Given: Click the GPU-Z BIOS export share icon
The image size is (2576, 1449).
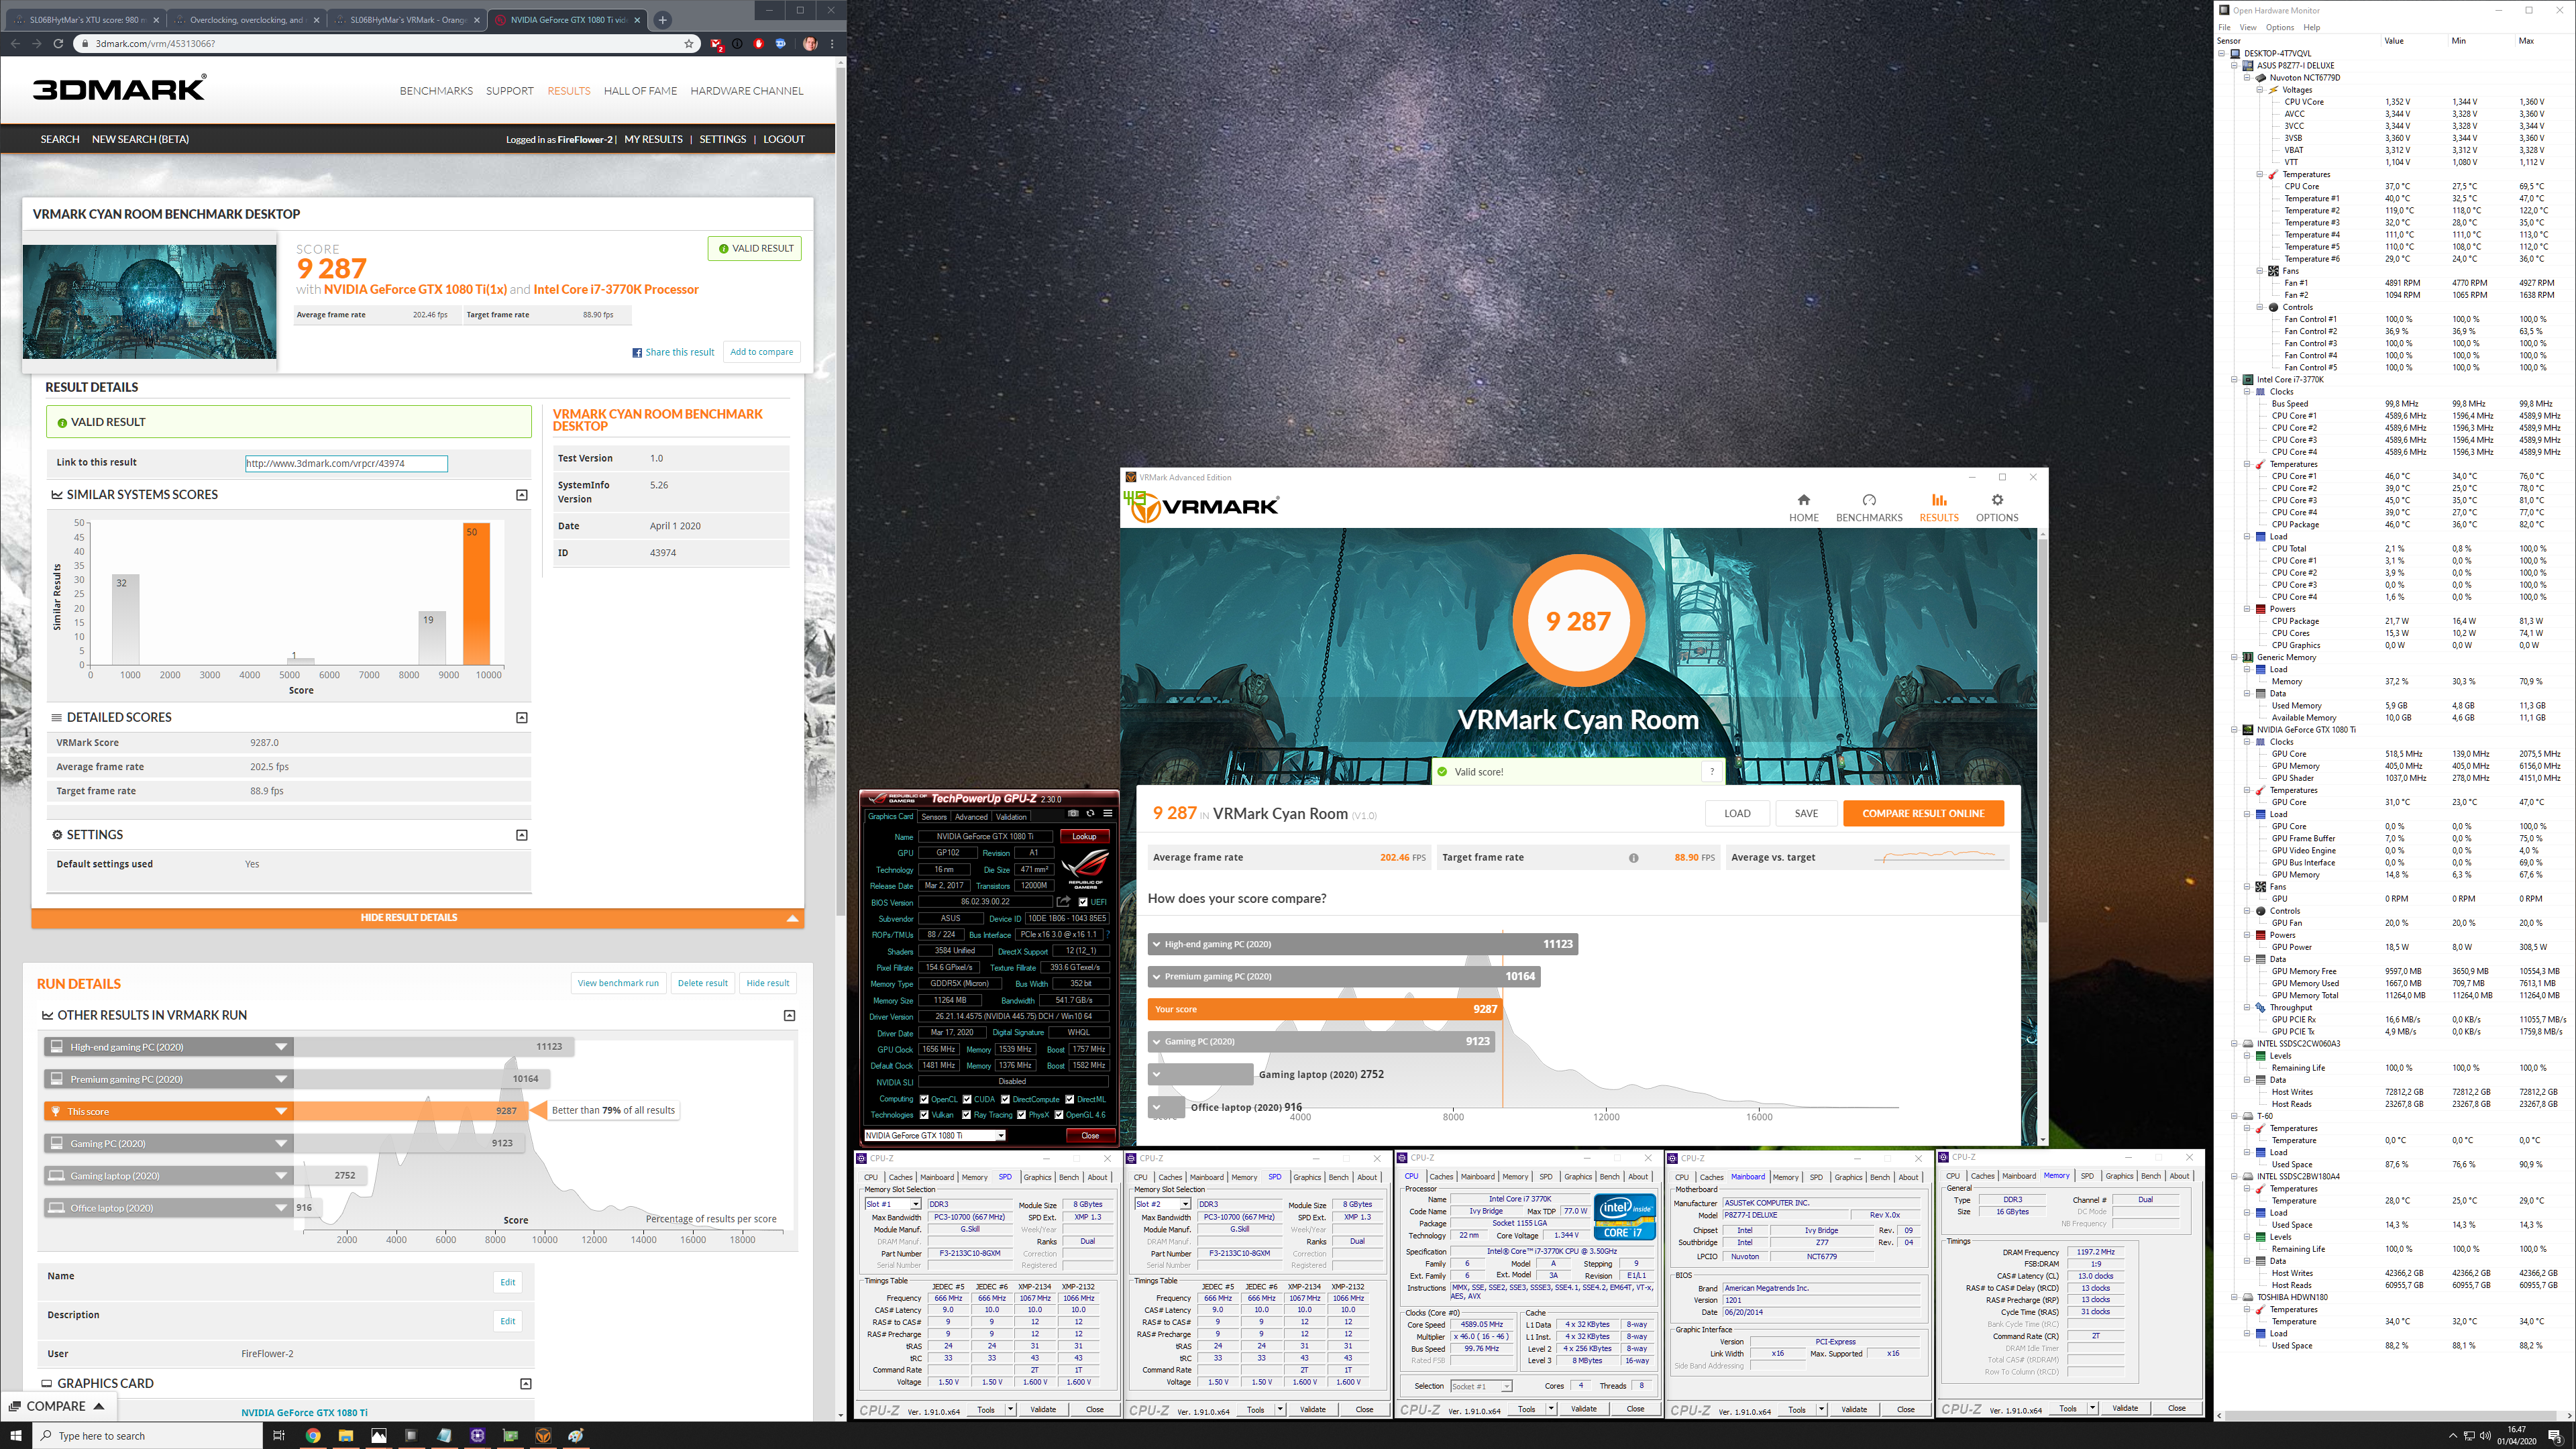Looking at the screenshot, I should click(1064, 902).
